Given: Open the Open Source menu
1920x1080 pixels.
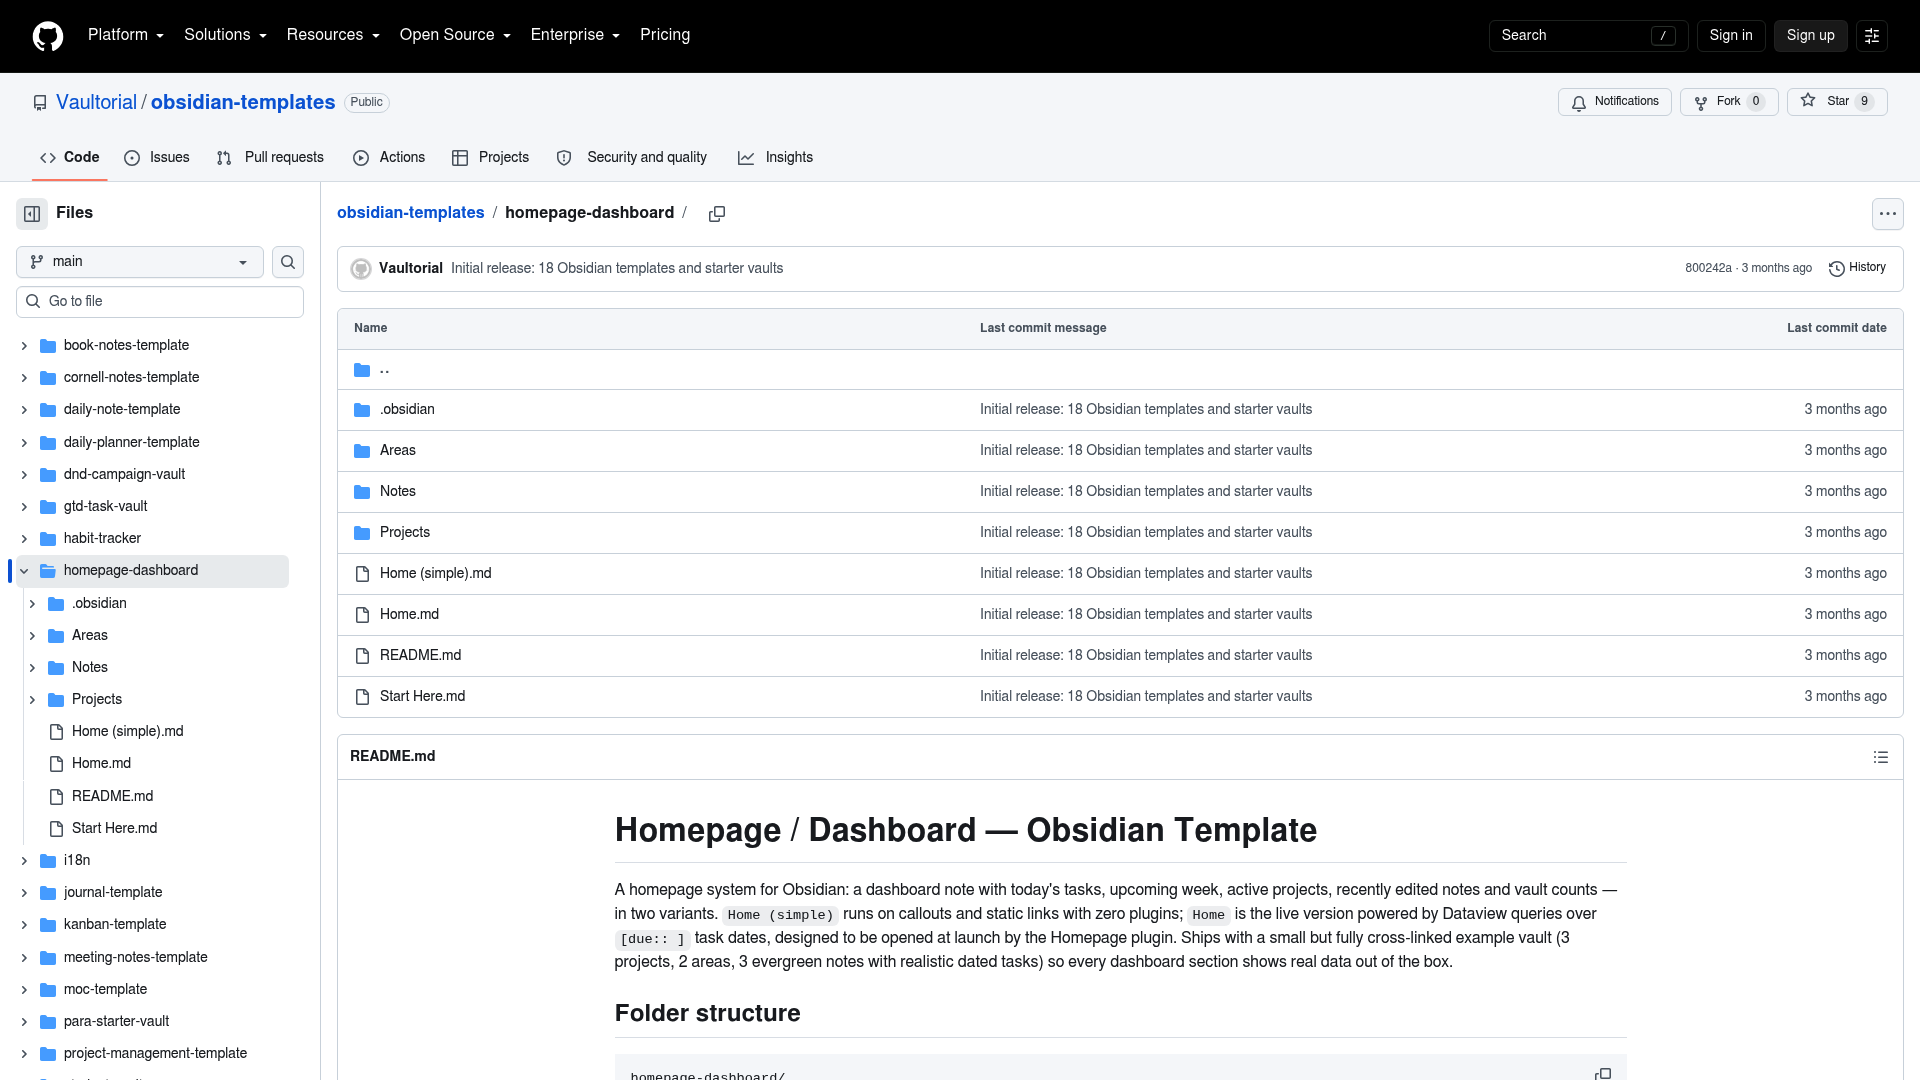Looking at the screenshot, I should click(x=455, y=35).
